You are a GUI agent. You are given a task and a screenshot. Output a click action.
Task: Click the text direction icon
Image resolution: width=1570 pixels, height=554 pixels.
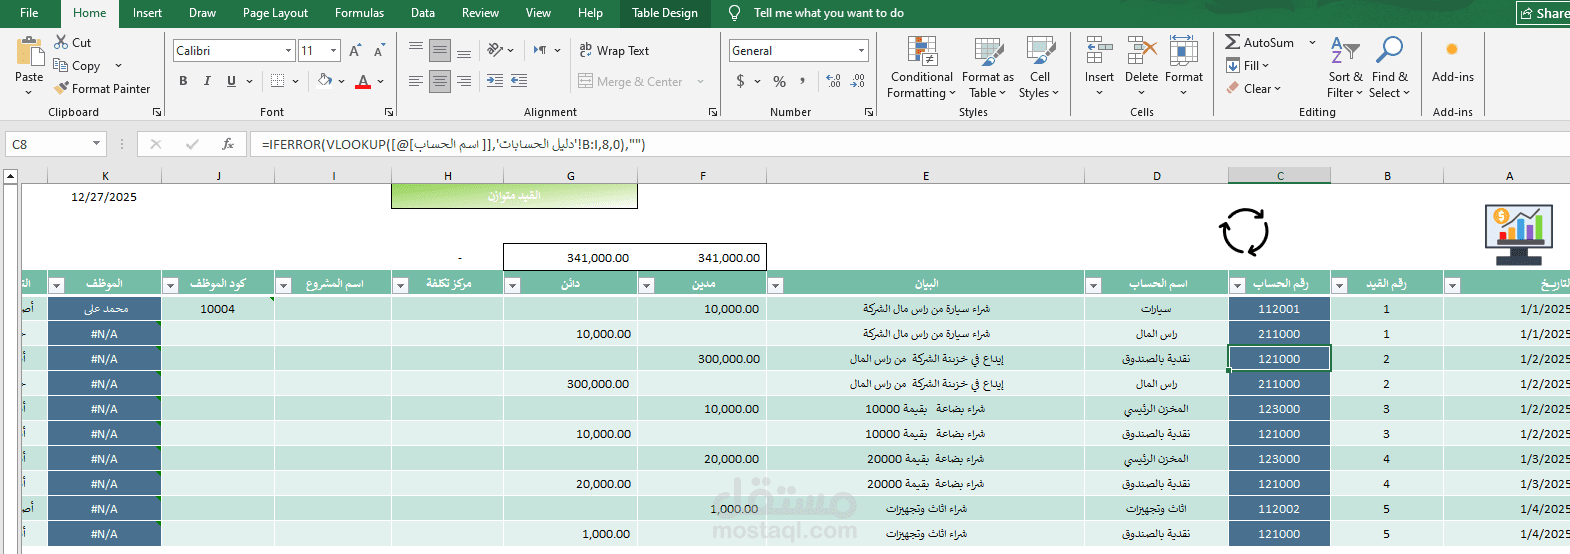coord(541,50)
